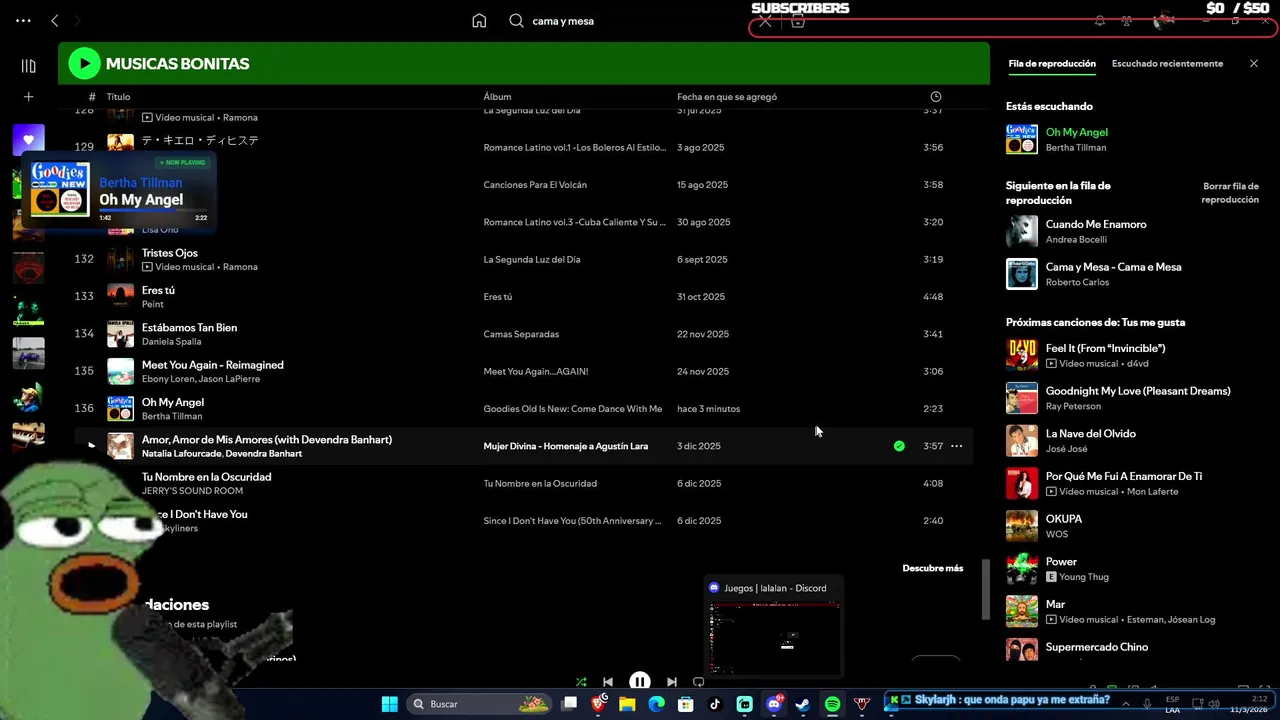1280x720 pixels.
Task: Sort by duration clock icon
Action: point(936,97)
